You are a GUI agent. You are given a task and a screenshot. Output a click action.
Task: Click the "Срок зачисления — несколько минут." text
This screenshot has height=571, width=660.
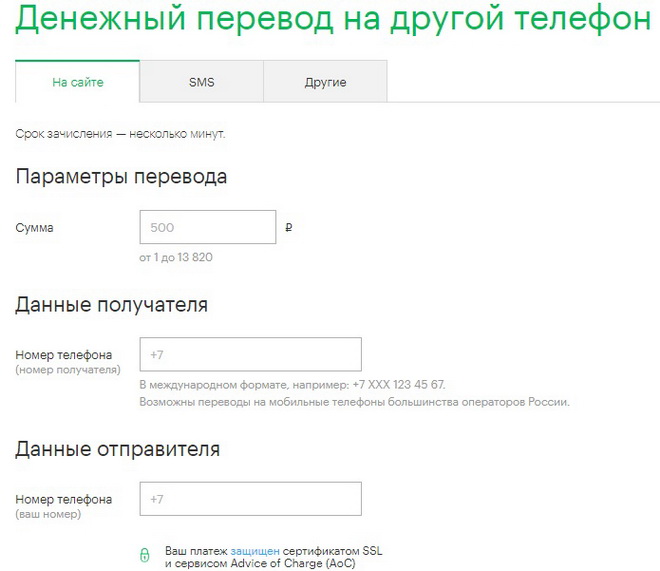pyautogui.click(x=120, y=134)
